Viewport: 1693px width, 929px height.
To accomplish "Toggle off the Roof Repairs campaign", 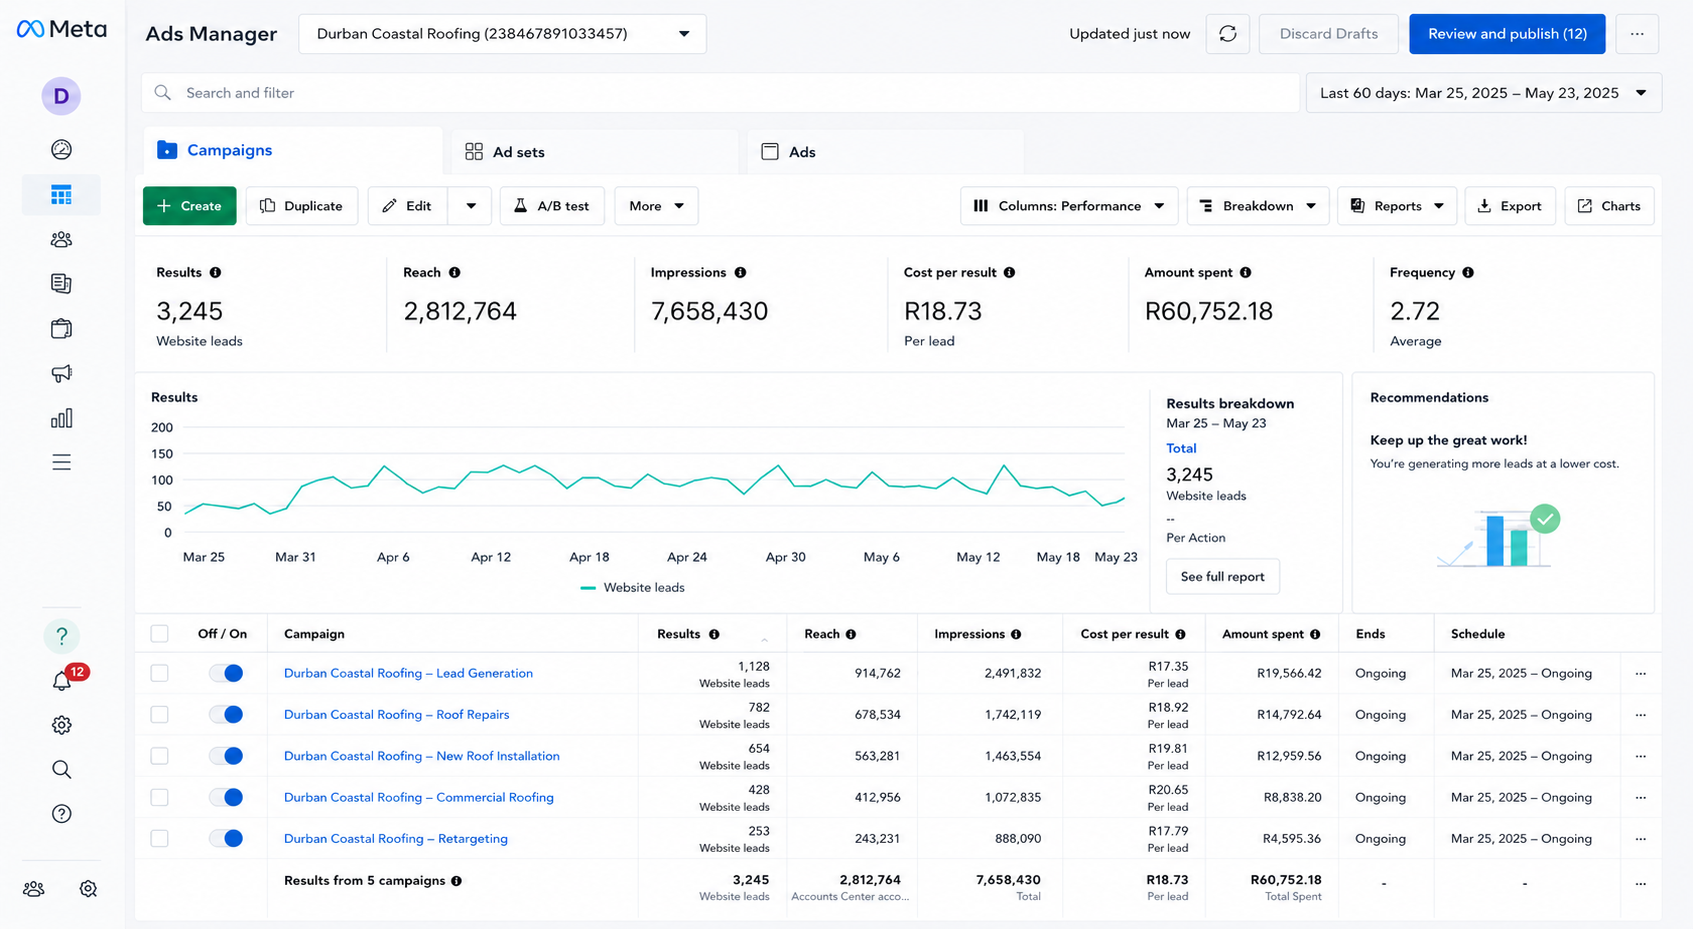I will [226, 715].
